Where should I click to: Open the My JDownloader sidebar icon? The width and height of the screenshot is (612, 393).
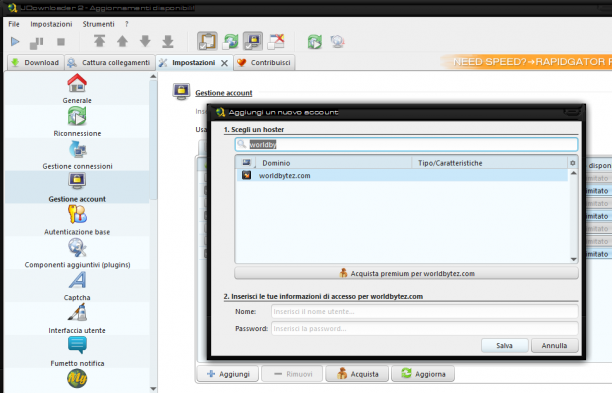click(77, 378)
